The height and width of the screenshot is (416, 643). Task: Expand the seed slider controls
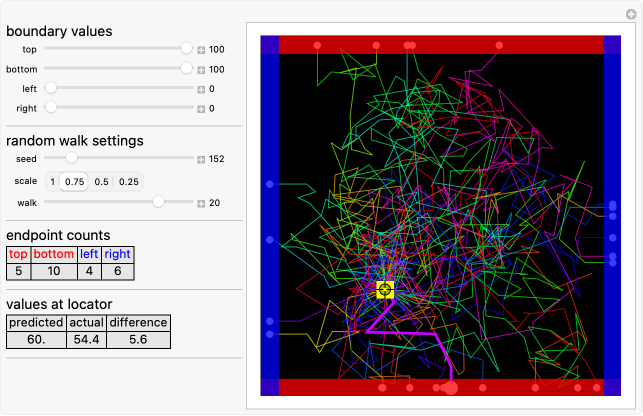201,160
